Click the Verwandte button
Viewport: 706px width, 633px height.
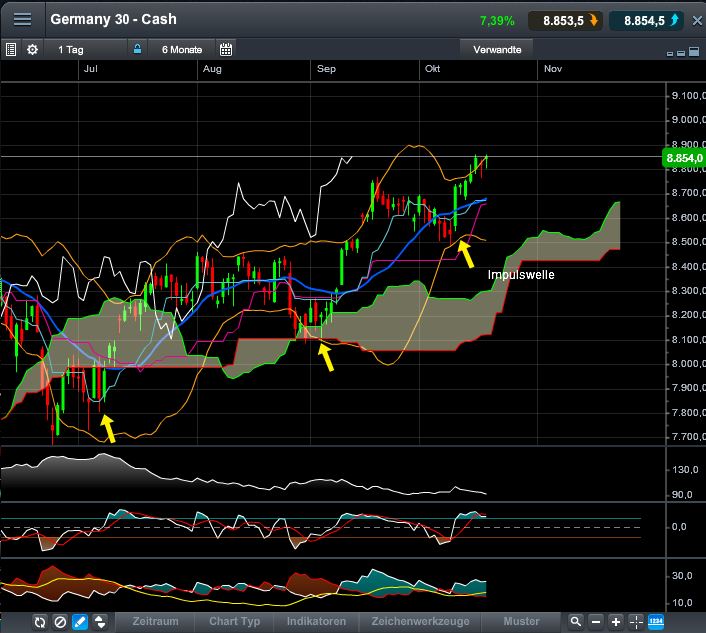[x=497, y=50]
